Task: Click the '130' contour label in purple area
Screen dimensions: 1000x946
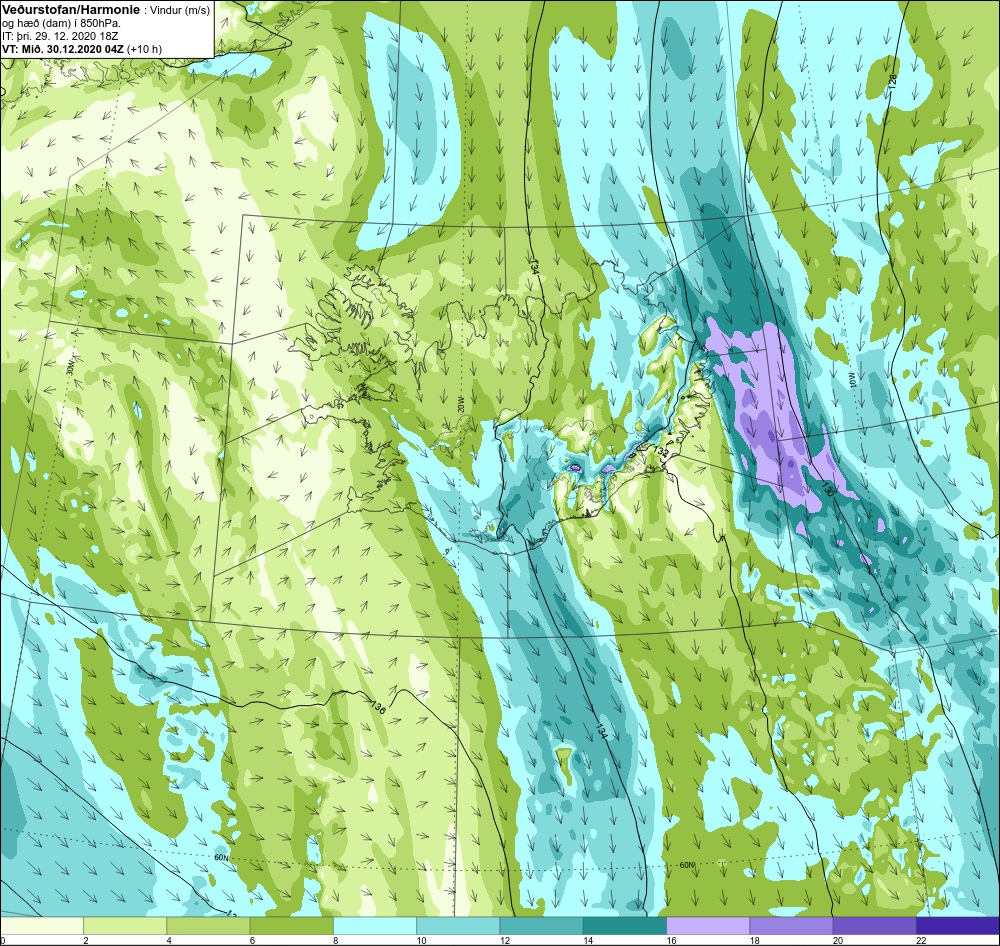Action: click(x=827, y=489)
